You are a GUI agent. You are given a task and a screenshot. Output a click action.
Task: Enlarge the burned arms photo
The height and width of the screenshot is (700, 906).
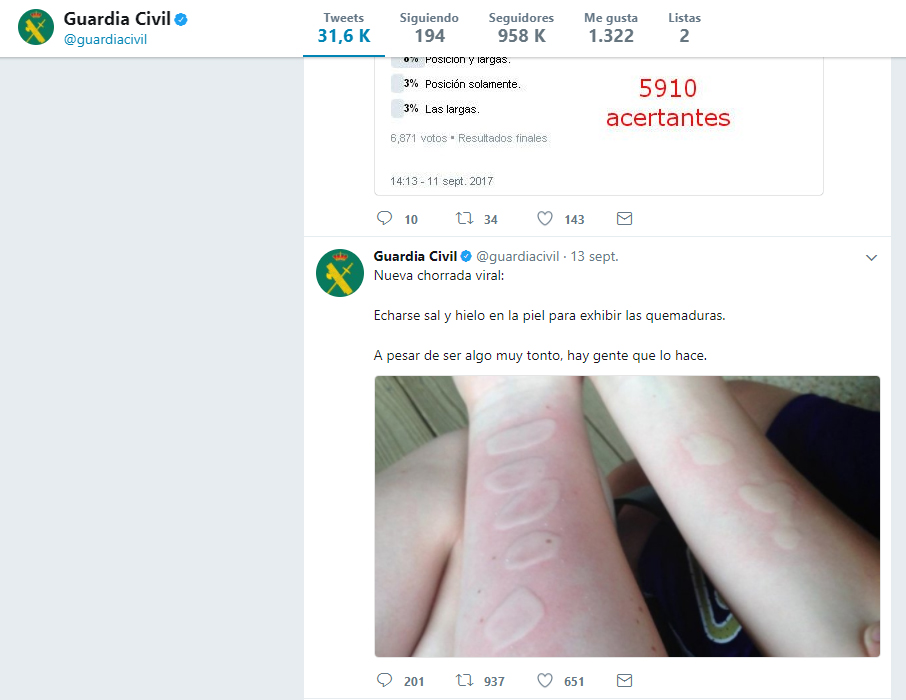(x=627, y=516)
